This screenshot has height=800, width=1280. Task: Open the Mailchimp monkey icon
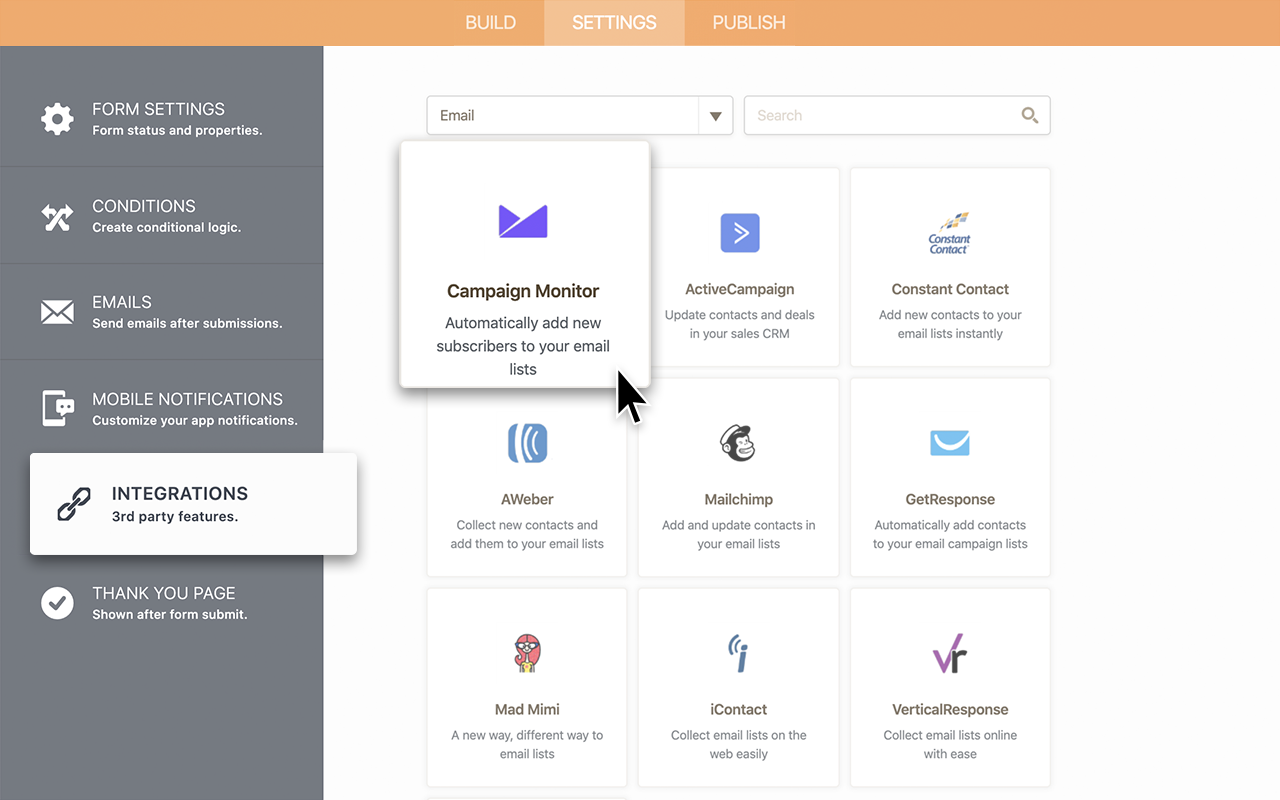pos(738,443)
